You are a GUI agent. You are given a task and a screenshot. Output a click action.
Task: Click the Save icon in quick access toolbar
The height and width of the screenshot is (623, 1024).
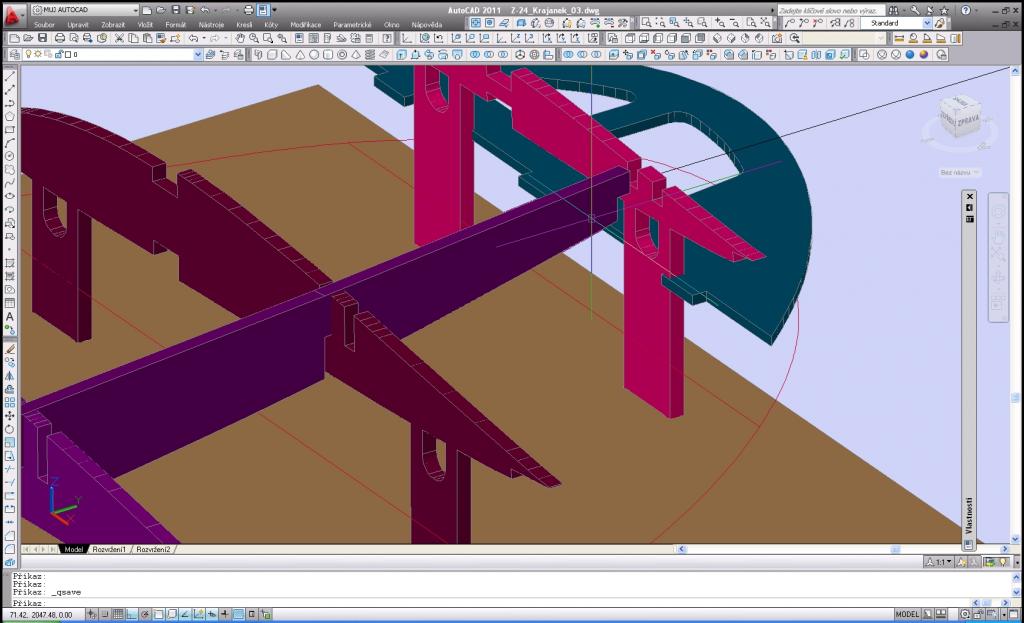click(175, 9)
